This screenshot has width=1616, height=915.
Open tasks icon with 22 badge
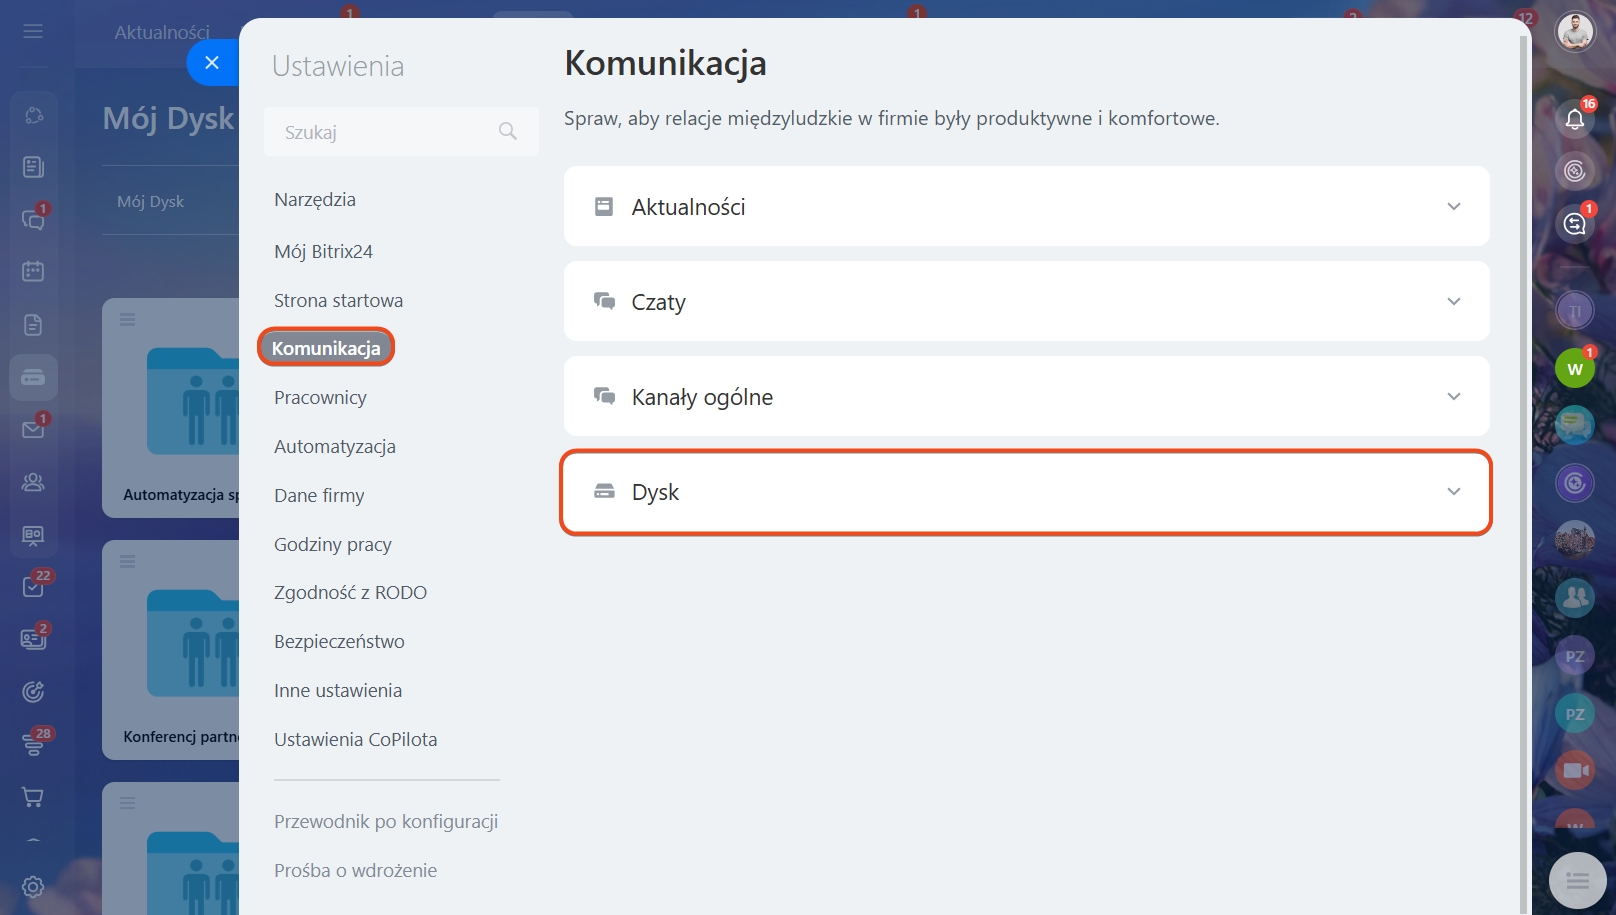33,586
